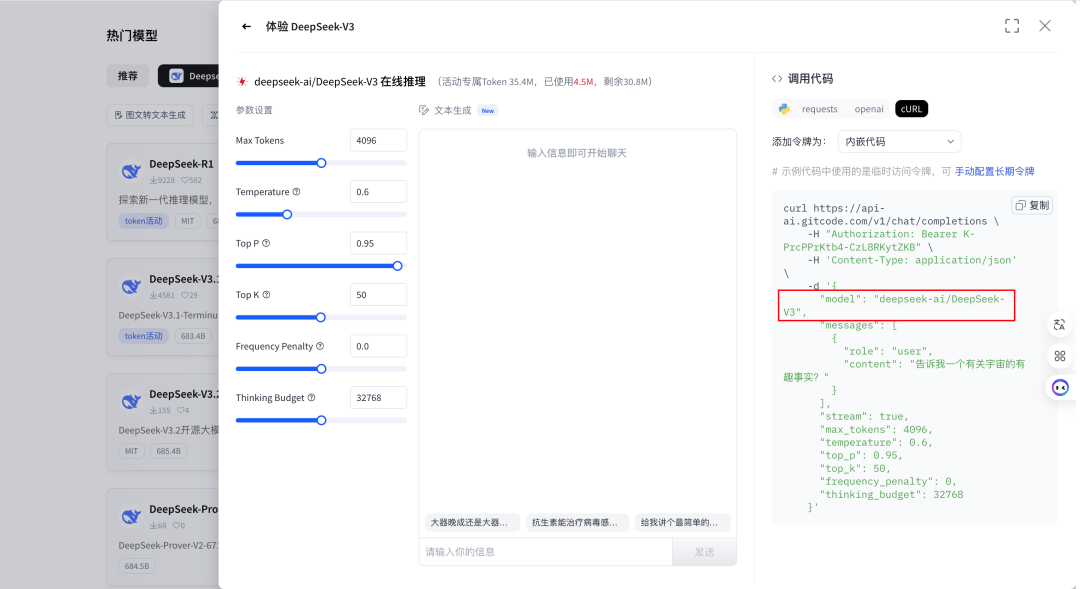This screenshot has height=589, width=1080.
Task: Click the DeepSeek-V3.1 whale icon
Action: coord(131,285)
